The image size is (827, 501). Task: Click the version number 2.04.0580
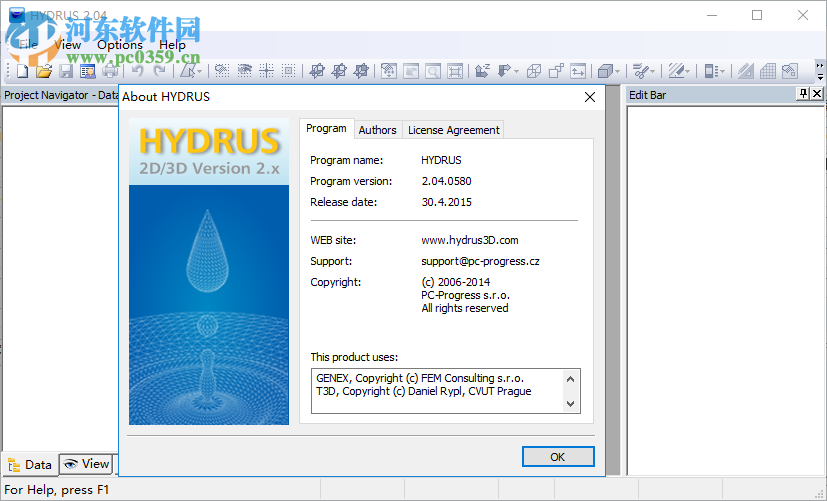446,181
